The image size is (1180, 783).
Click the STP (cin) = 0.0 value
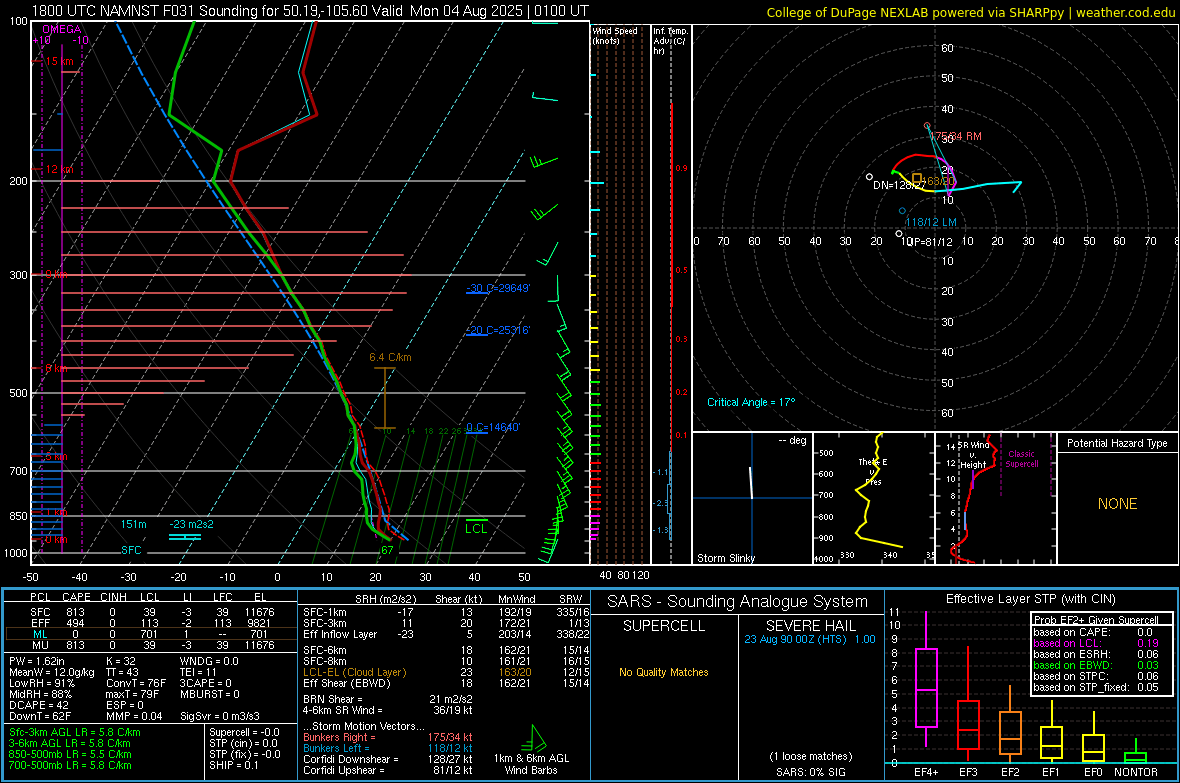(243, 743)
